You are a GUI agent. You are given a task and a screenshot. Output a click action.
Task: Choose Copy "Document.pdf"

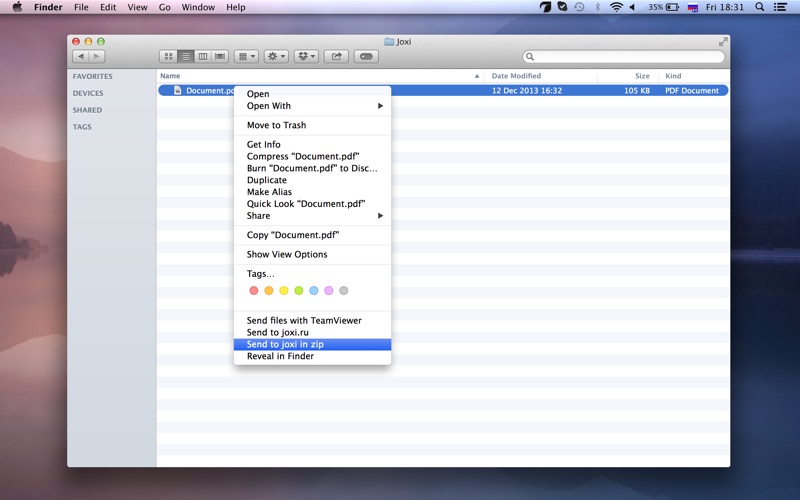click(x=312, y=235)
